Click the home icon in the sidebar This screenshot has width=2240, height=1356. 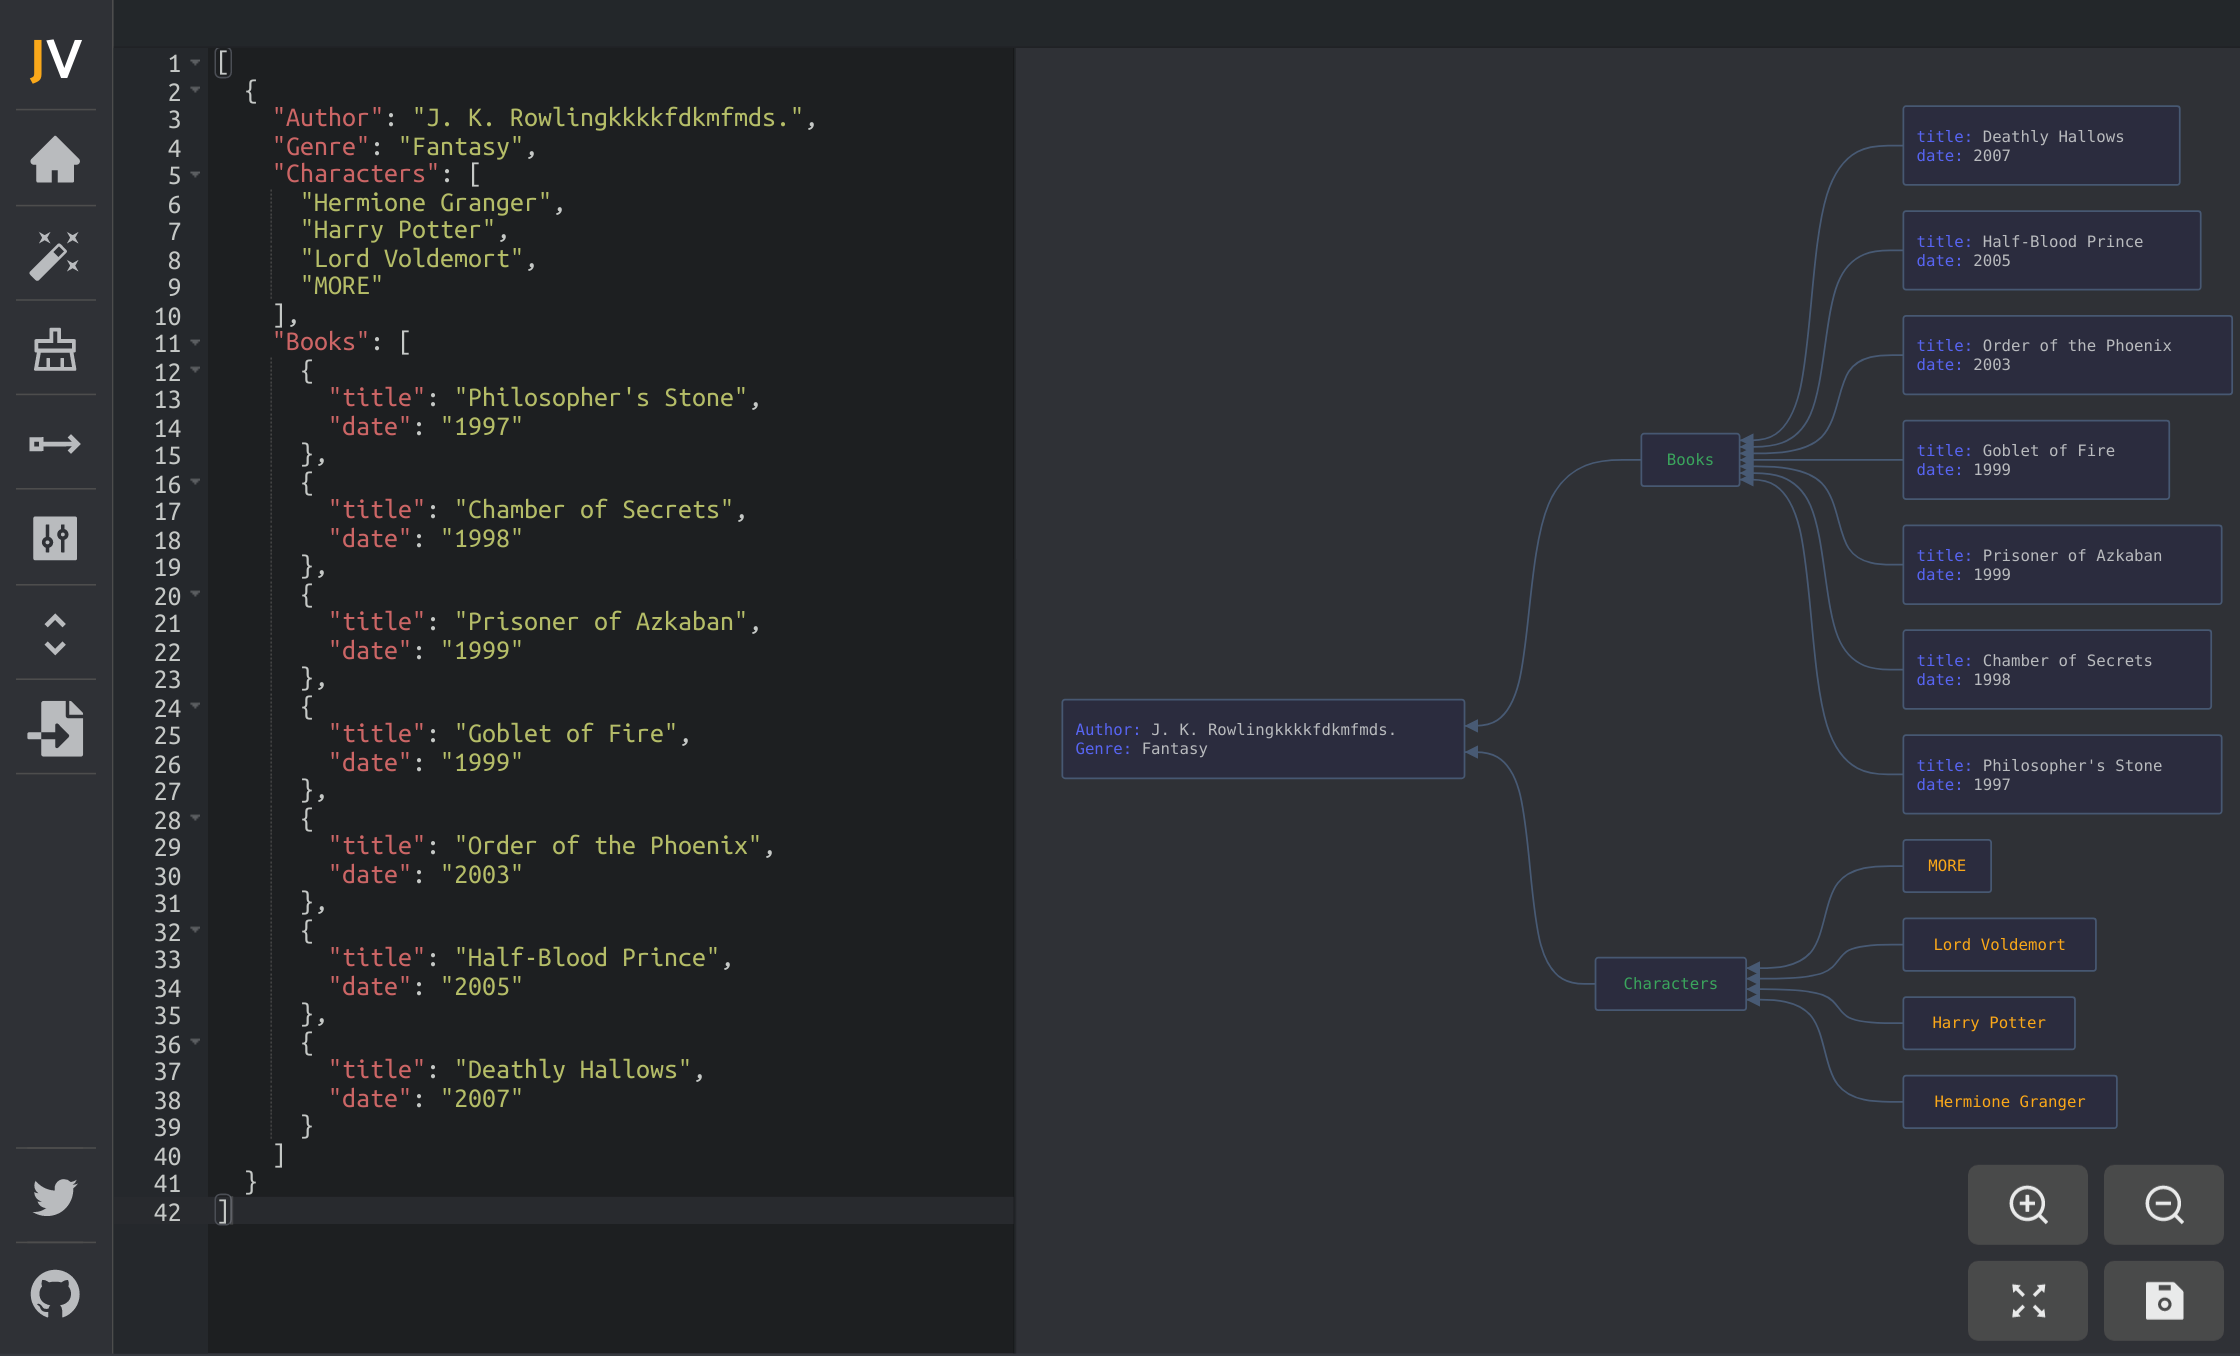(x=55, y=160)
